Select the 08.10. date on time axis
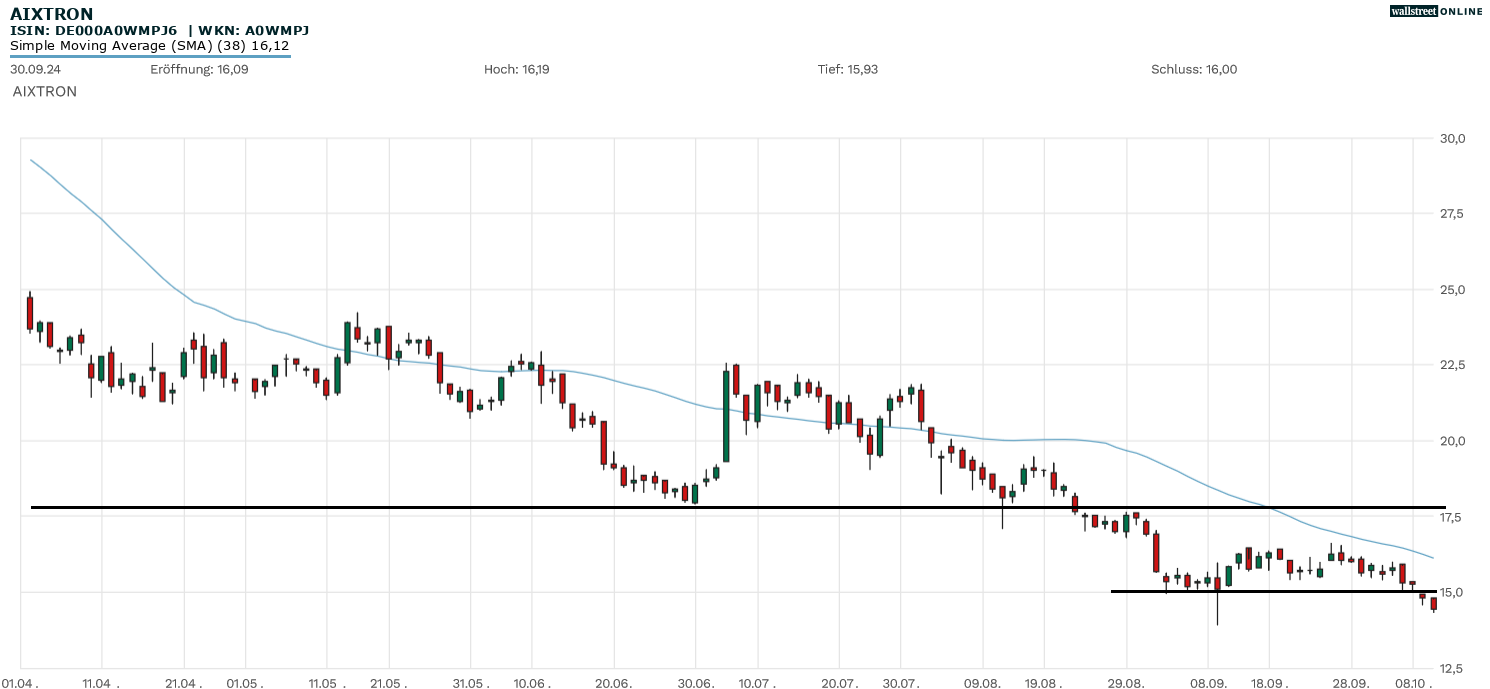1490x689 pixels. pos(1412,684)
